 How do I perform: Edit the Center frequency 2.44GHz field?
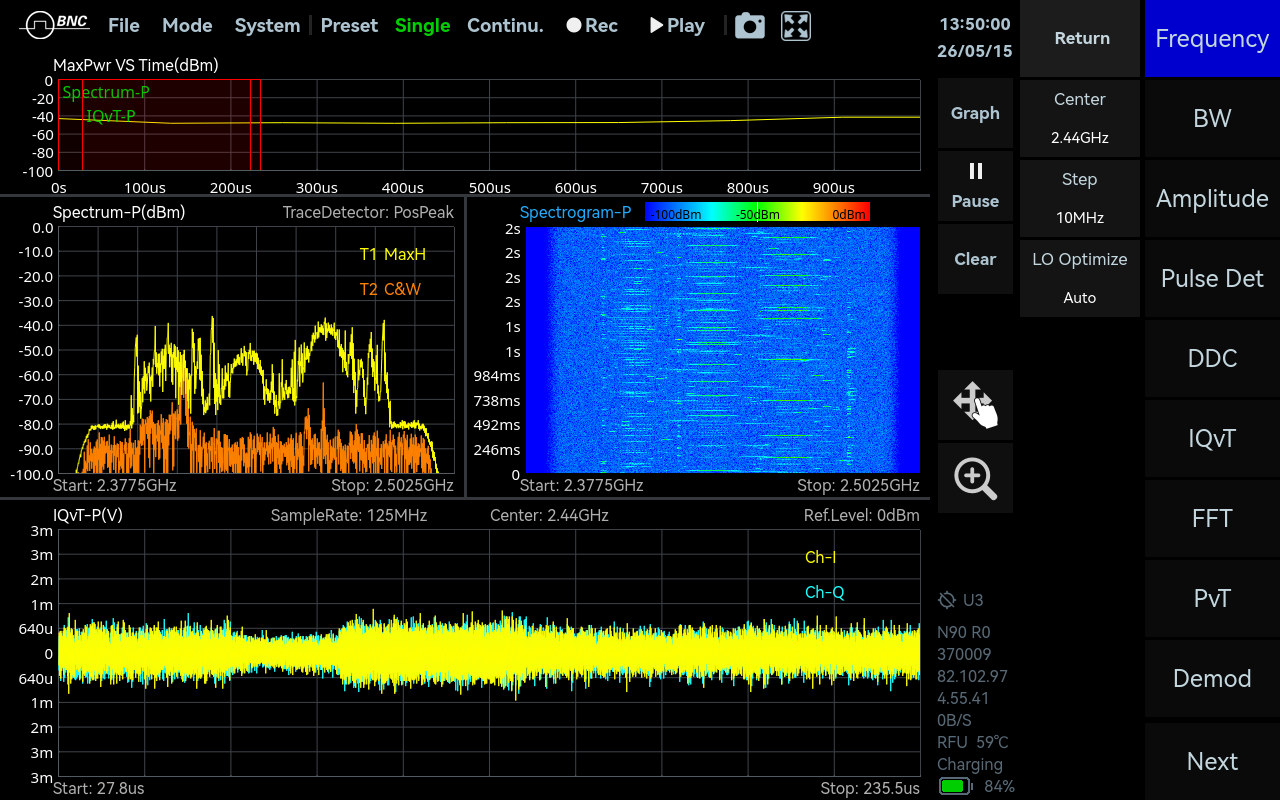1080,118
